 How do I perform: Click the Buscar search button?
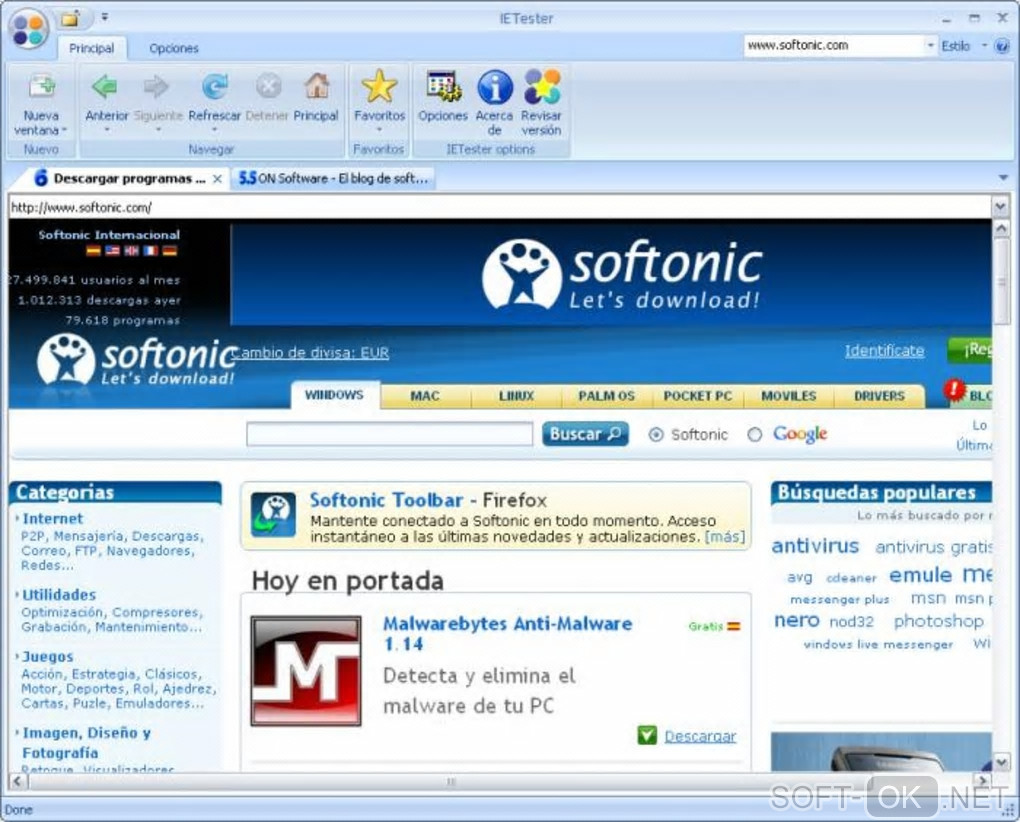tap(585, 434)
